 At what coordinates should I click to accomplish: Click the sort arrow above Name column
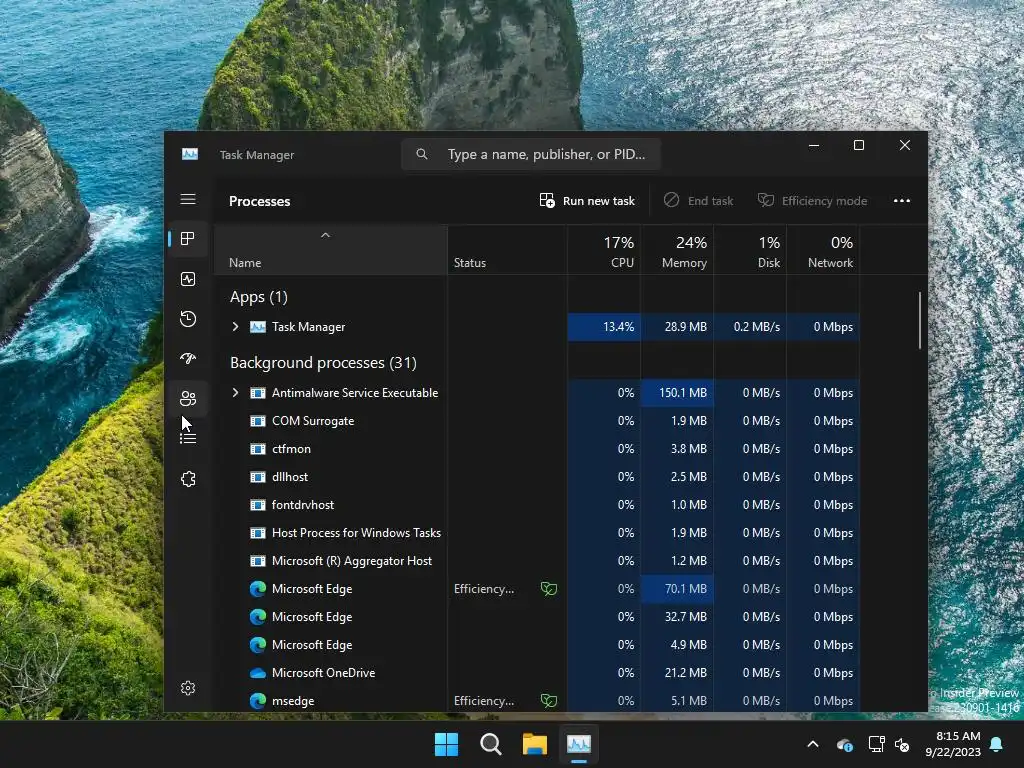325,235
